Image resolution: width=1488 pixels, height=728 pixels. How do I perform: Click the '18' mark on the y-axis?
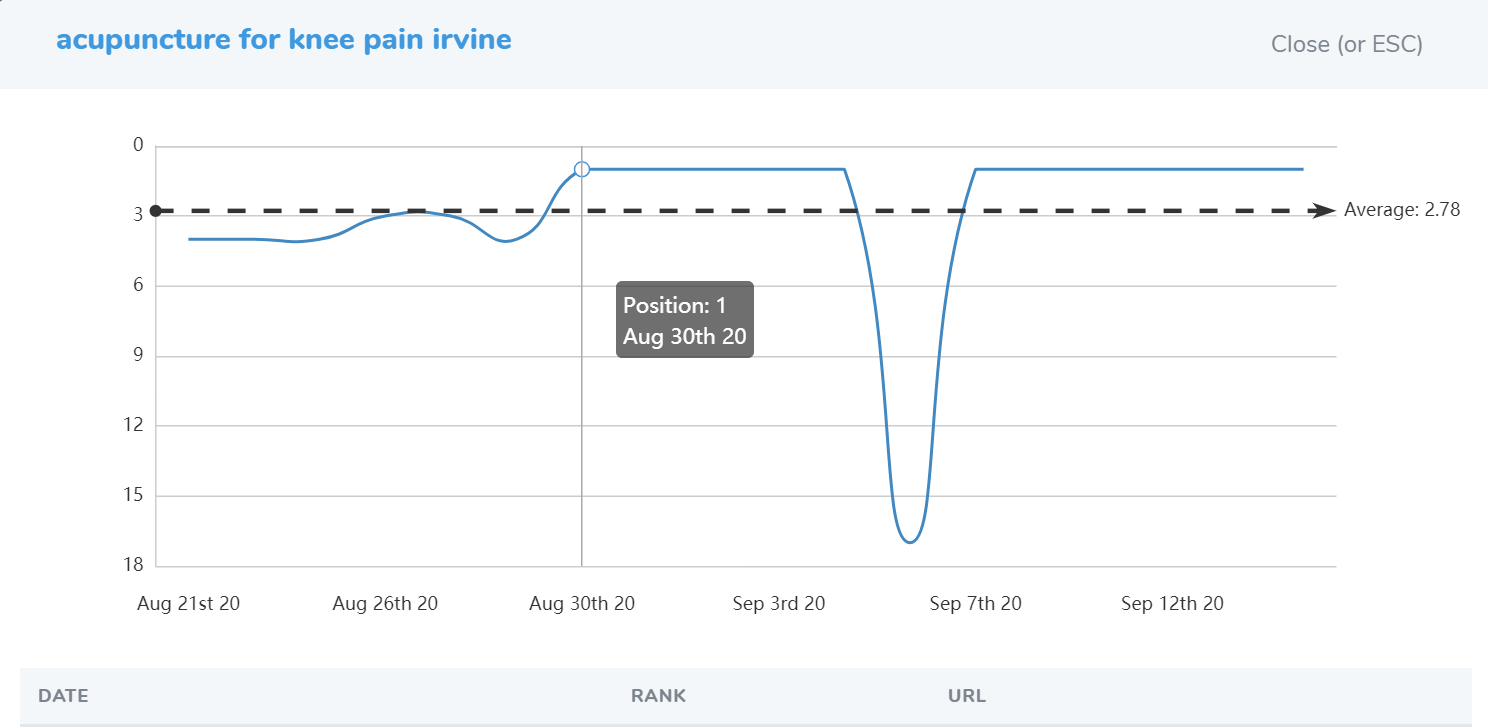[x=131, y=565]
